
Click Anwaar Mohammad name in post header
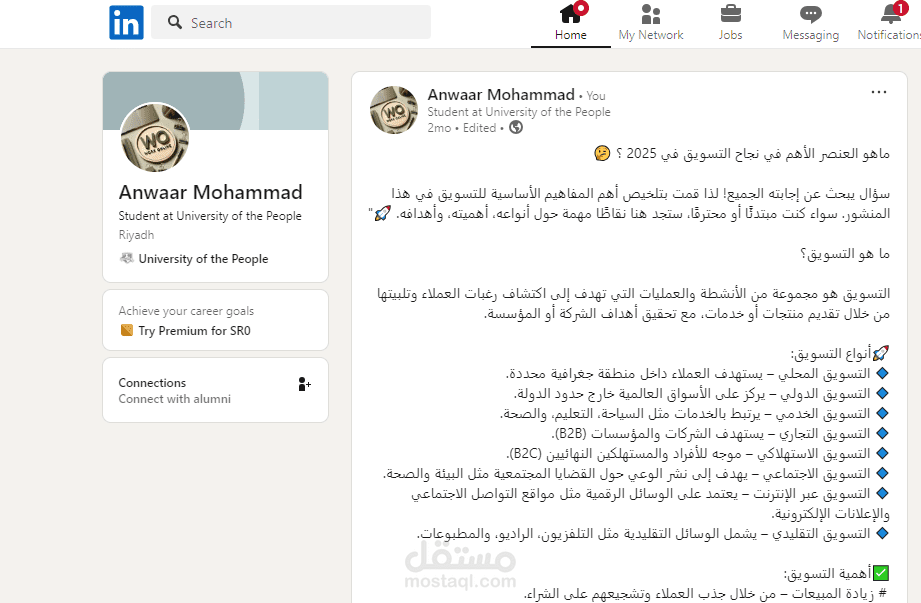point(501,95)
